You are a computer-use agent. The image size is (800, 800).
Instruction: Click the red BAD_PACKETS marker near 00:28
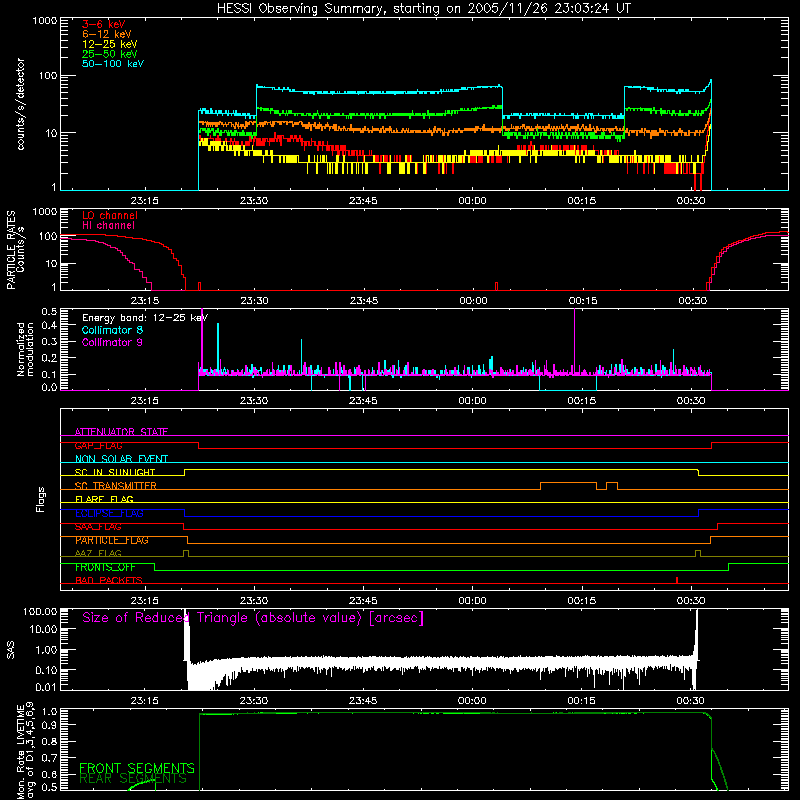tap(677, 580)
